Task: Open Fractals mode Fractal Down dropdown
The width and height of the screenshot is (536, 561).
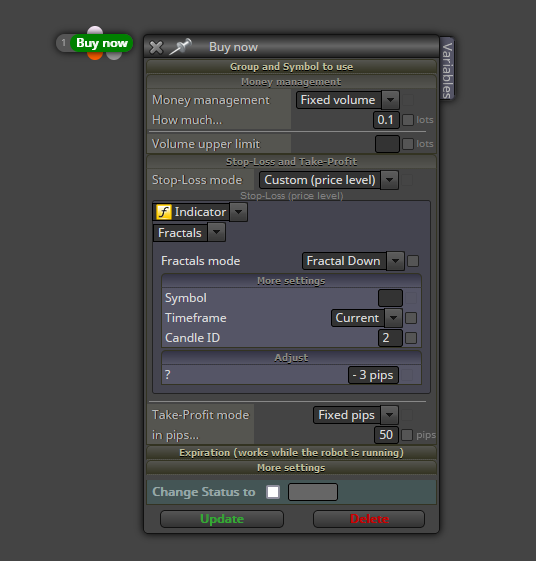Action: pyautogui.click(x=353, y=261)
